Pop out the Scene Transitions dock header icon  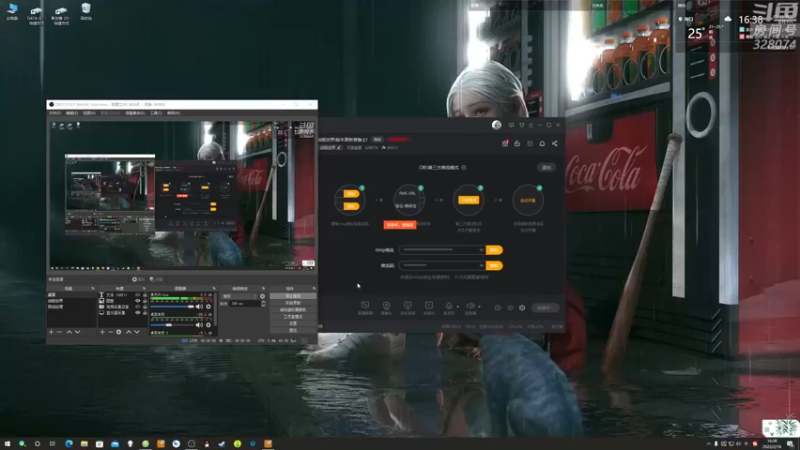click(x=263, y=288)
